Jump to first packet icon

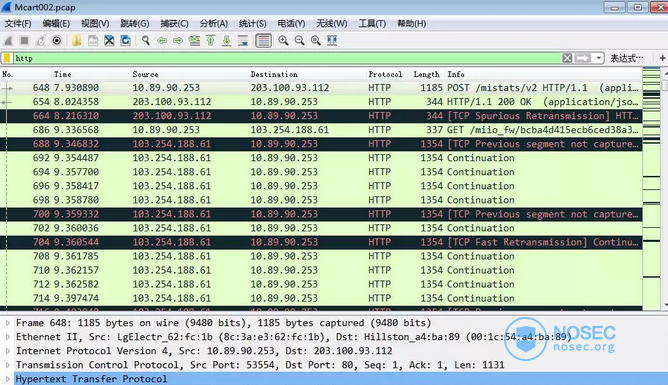[x=210, y=40]
